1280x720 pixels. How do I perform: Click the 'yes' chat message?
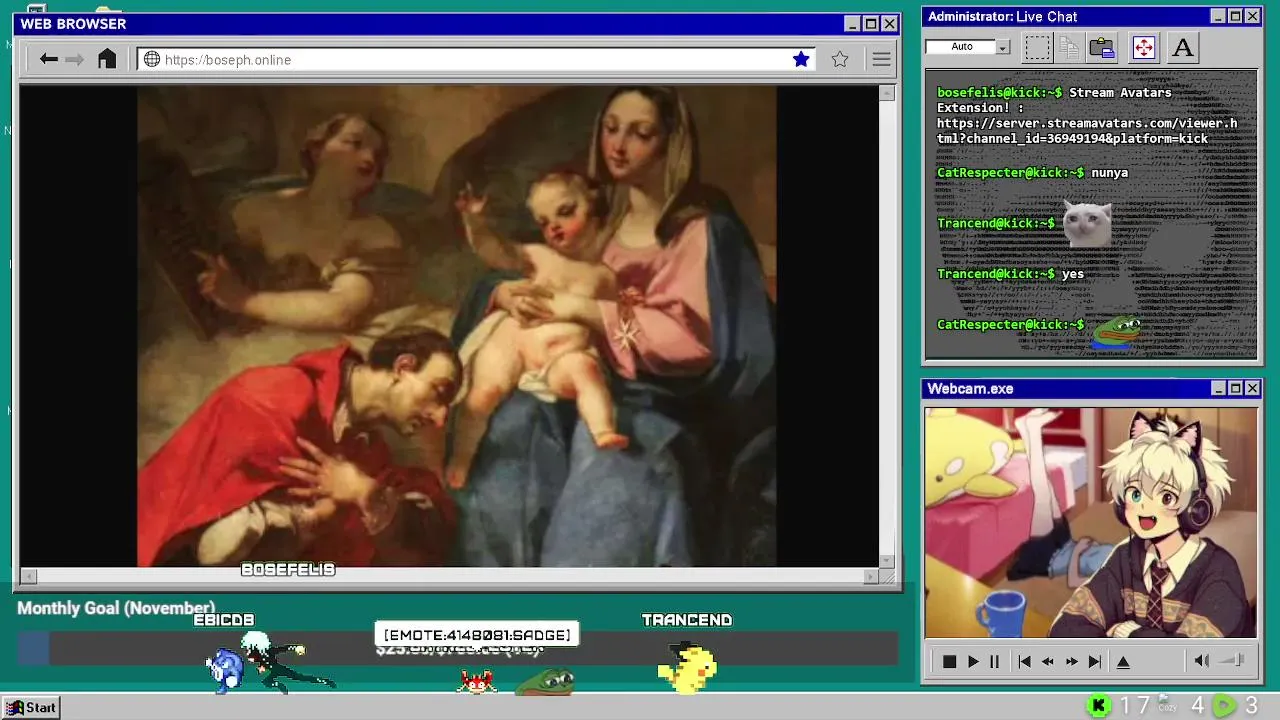(1073, 274)
